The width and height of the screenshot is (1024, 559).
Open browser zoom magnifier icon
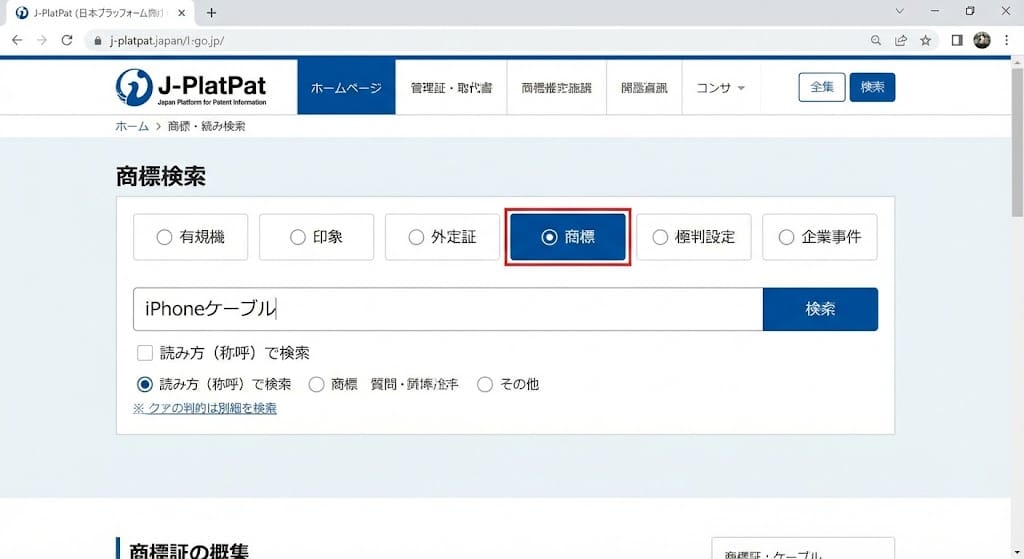point(876,40)
